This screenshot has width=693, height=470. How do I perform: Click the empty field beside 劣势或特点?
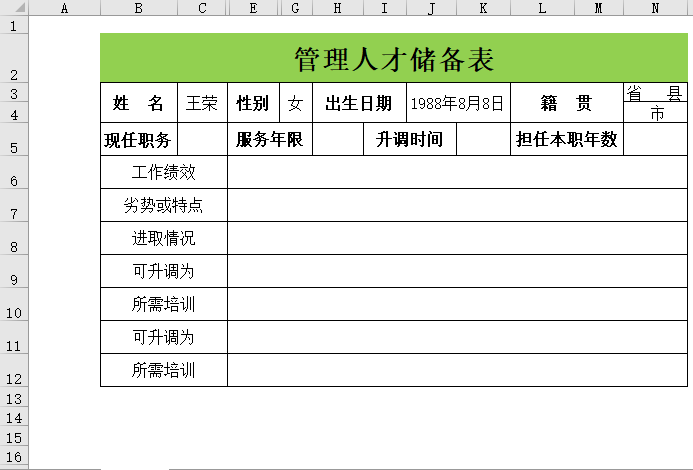(457, 205)
